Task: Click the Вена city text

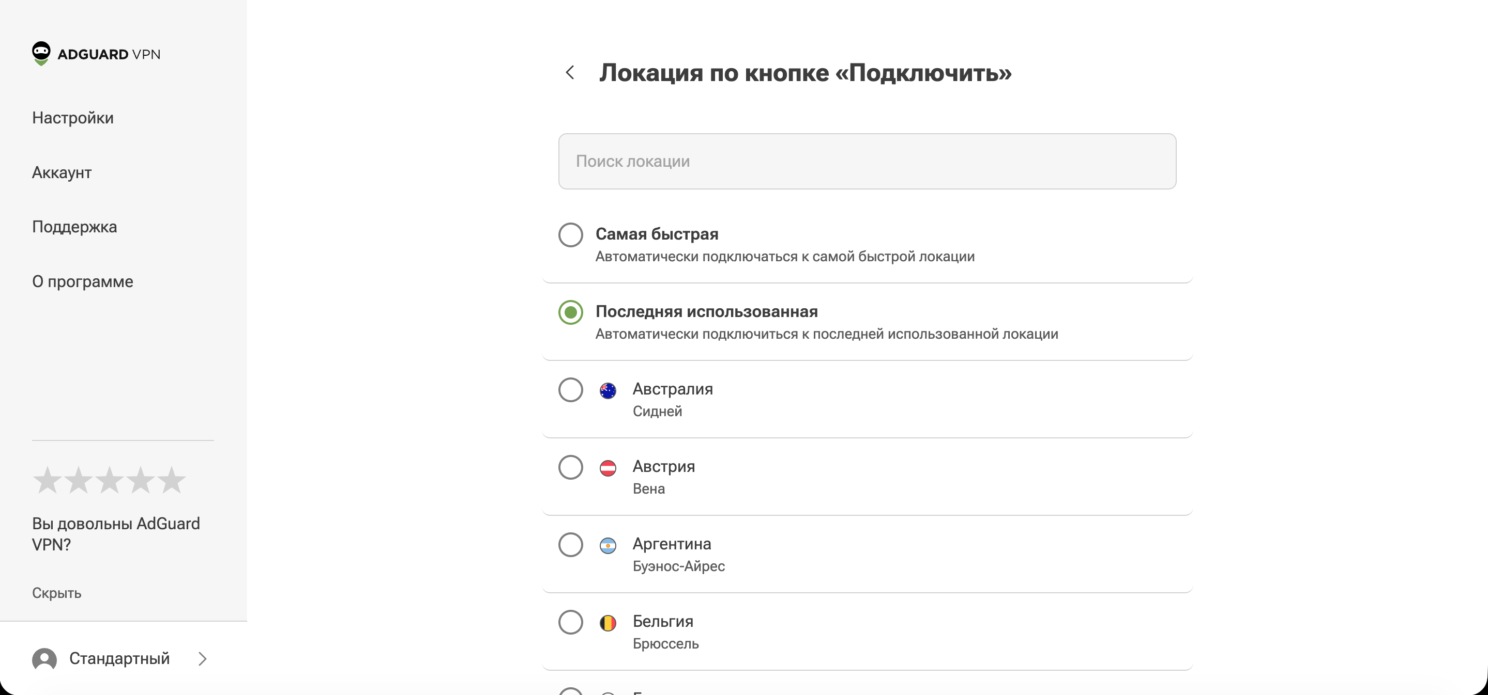Action: (x=649, y=489)
